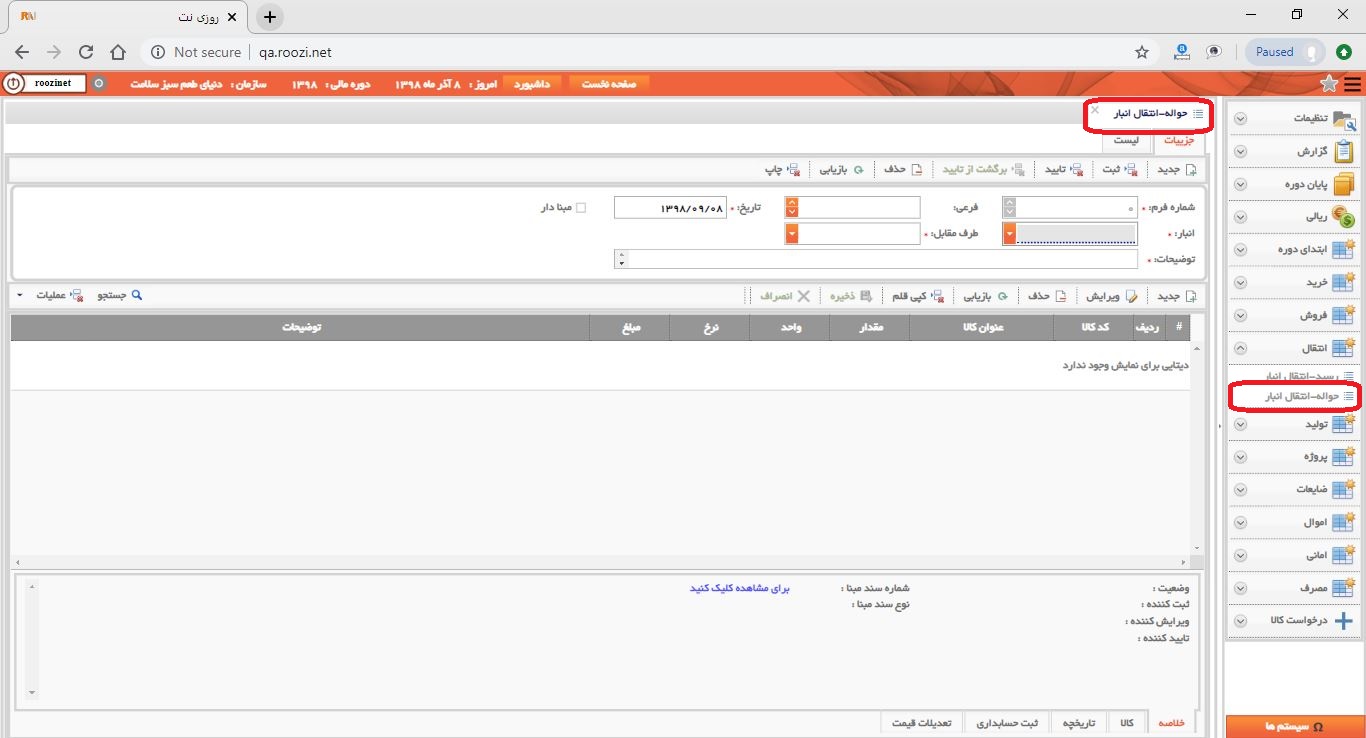Screen dimensions: 1366x738
Task: Expand the گزارش sidebar section chevron
Action: pos(1240,152)
